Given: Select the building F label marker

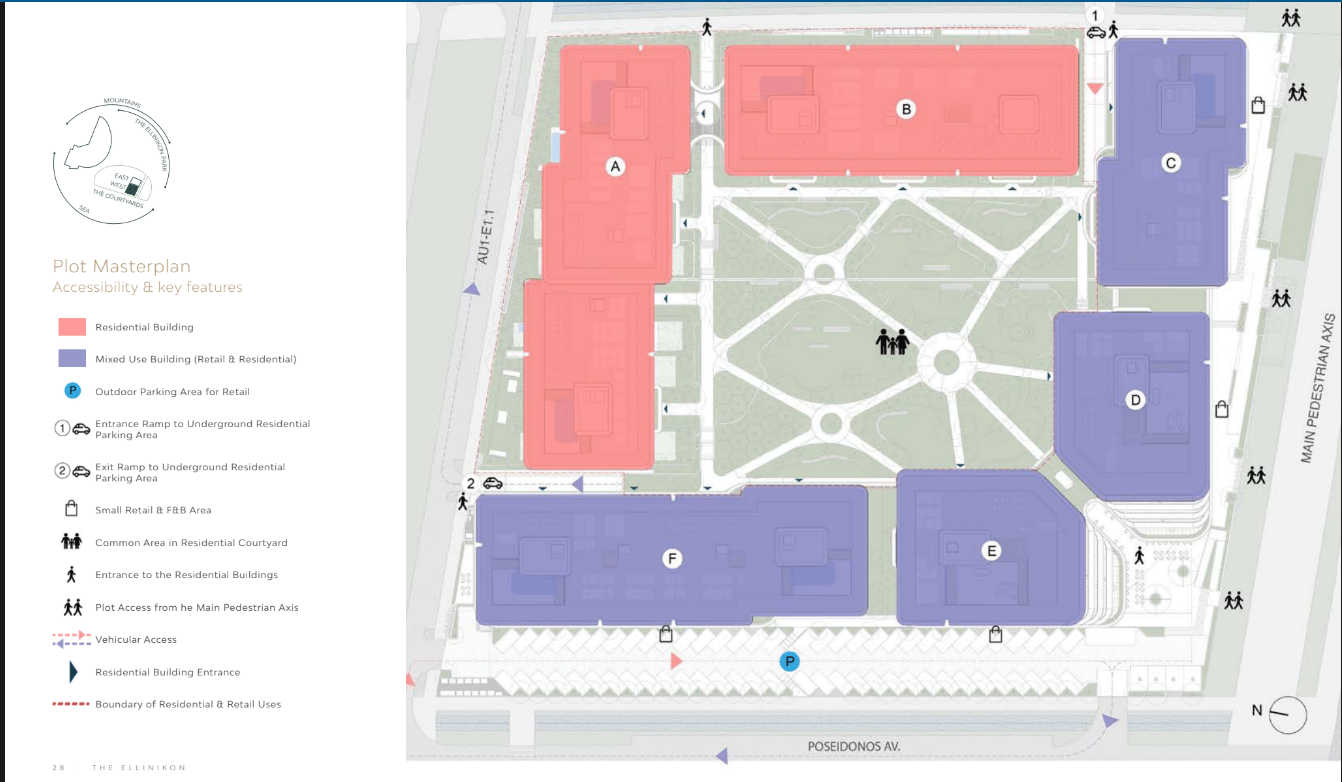Looking at the screenshot, I should (x=672, y=559).
